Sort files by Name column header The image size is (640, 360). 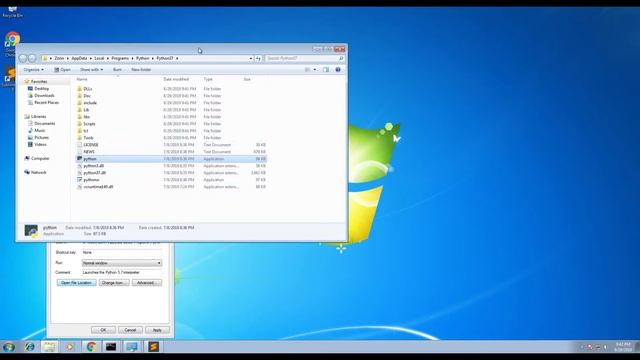point(82,79)
